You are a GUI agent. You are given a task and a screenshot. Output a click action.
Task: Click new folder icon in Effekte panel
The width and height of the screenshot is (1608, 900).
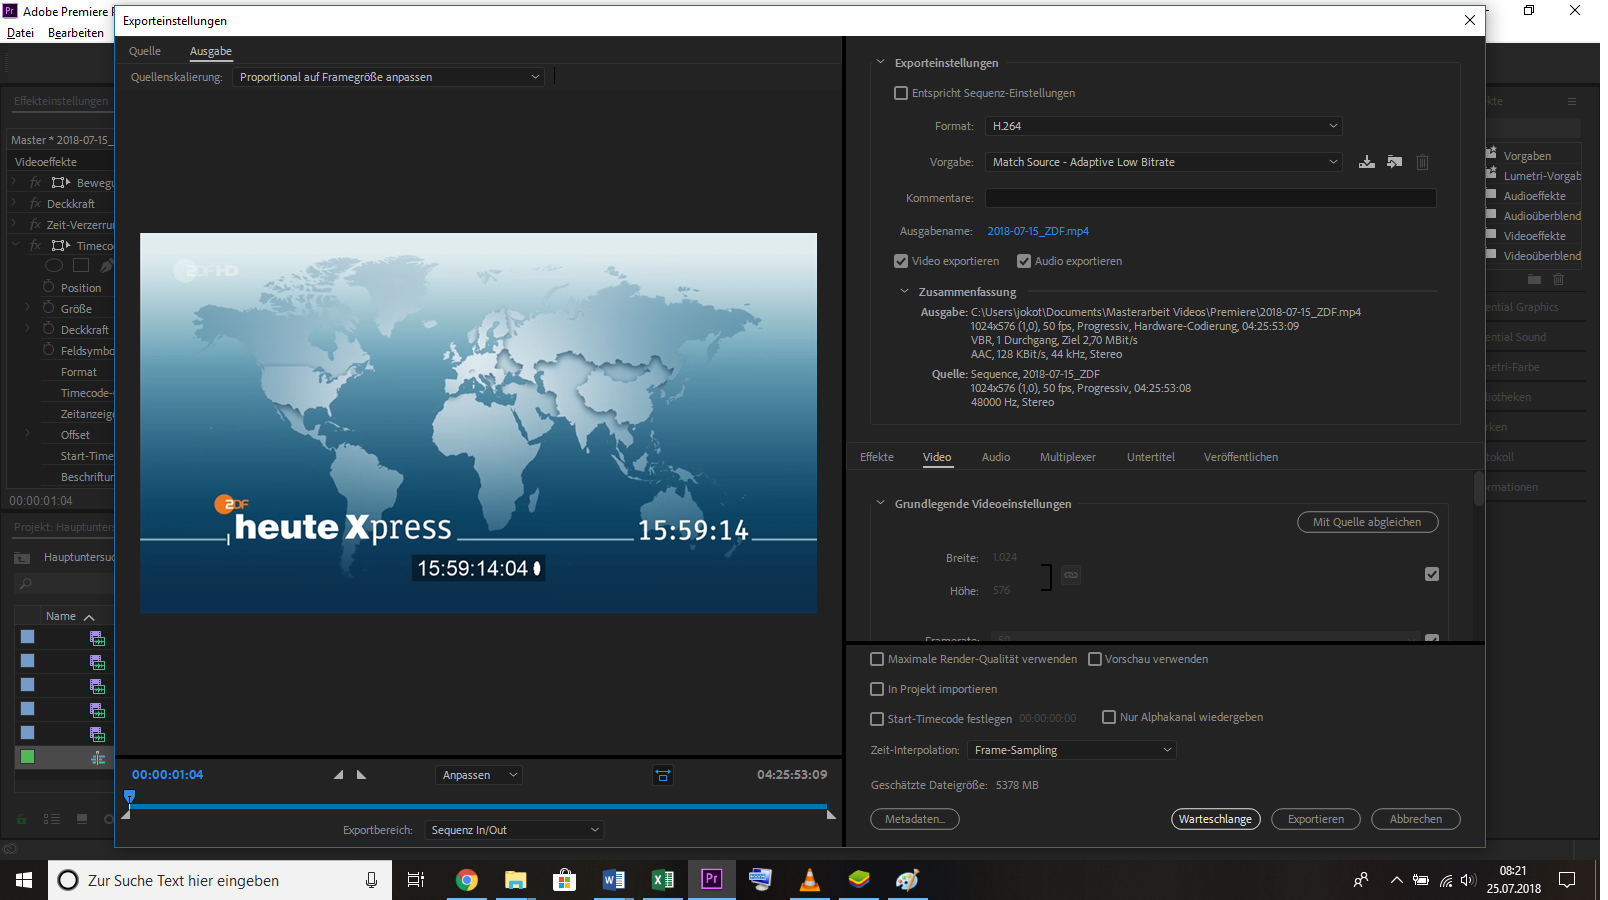[x=1534, y=280]
